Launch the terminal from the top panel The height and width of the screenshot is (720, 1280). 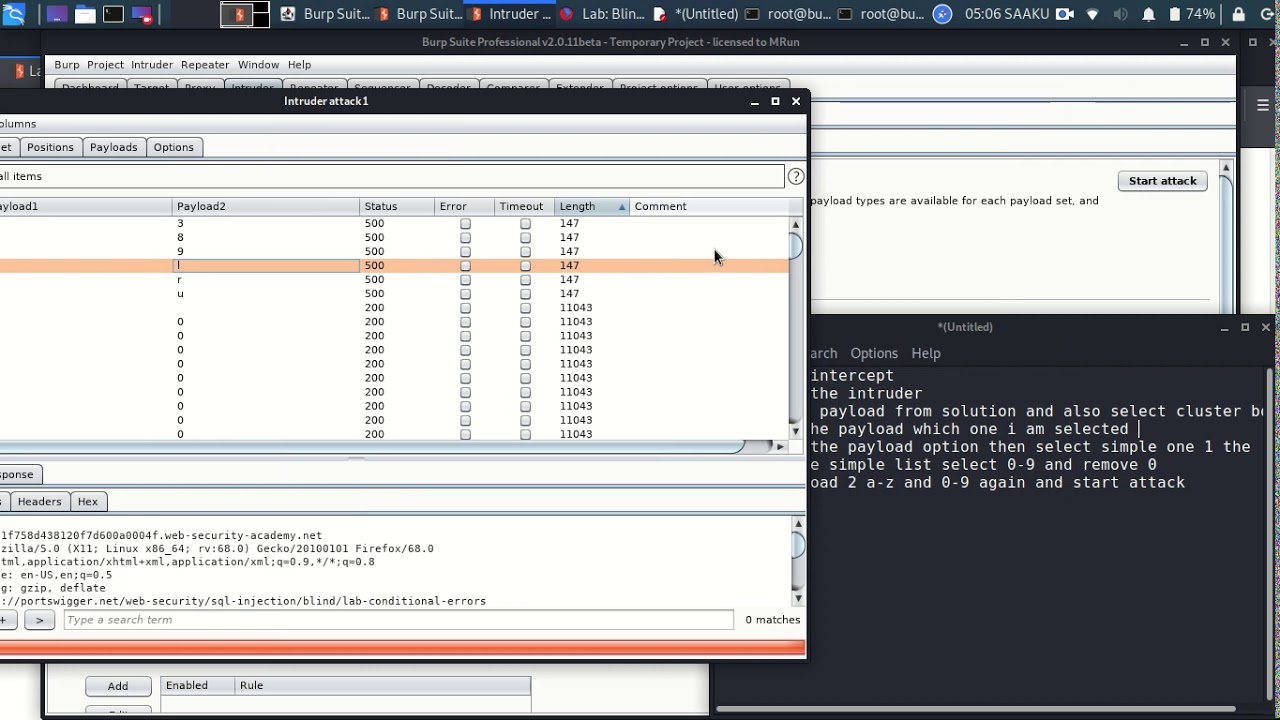[113, 14]
